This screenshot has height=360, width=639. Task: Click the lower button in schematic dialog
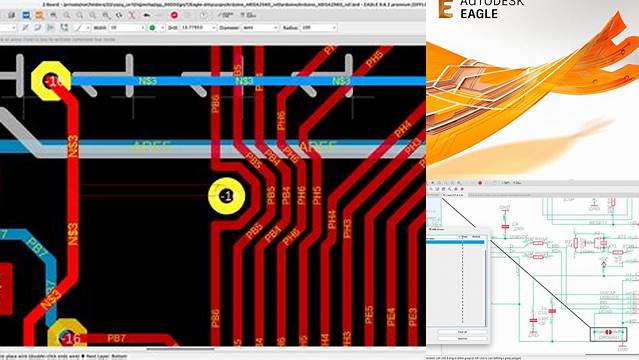click(x=462, y=338)
